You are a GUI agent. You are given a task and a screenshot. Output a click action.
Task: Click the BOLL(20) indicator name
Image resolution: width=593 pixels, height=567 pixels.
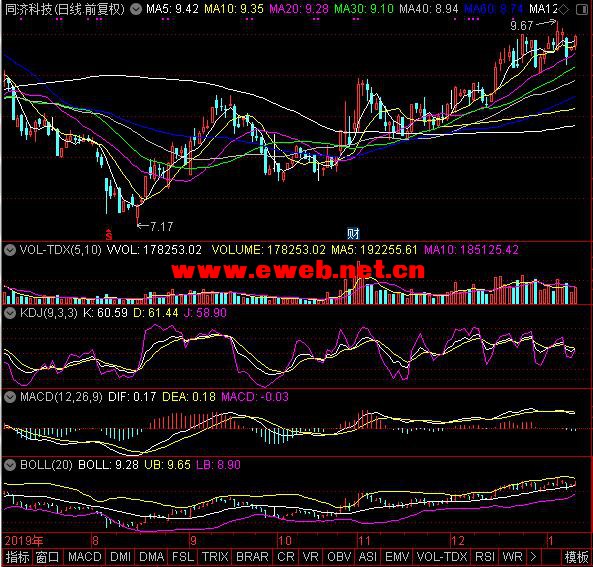tap(46, 465)
